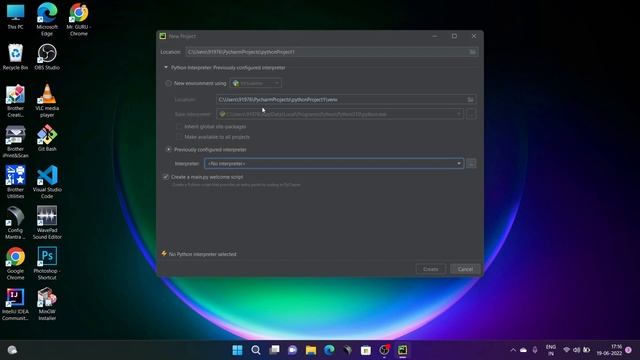Select New environment using radio
The image size is (640, 360).
coord(168,83)
